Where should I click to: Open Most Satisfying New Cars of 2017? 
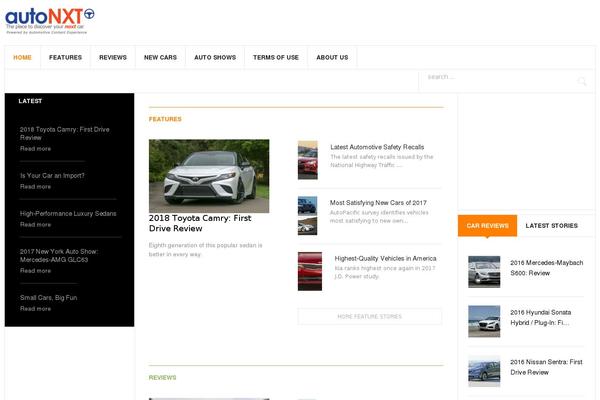[x=378, y=202]
